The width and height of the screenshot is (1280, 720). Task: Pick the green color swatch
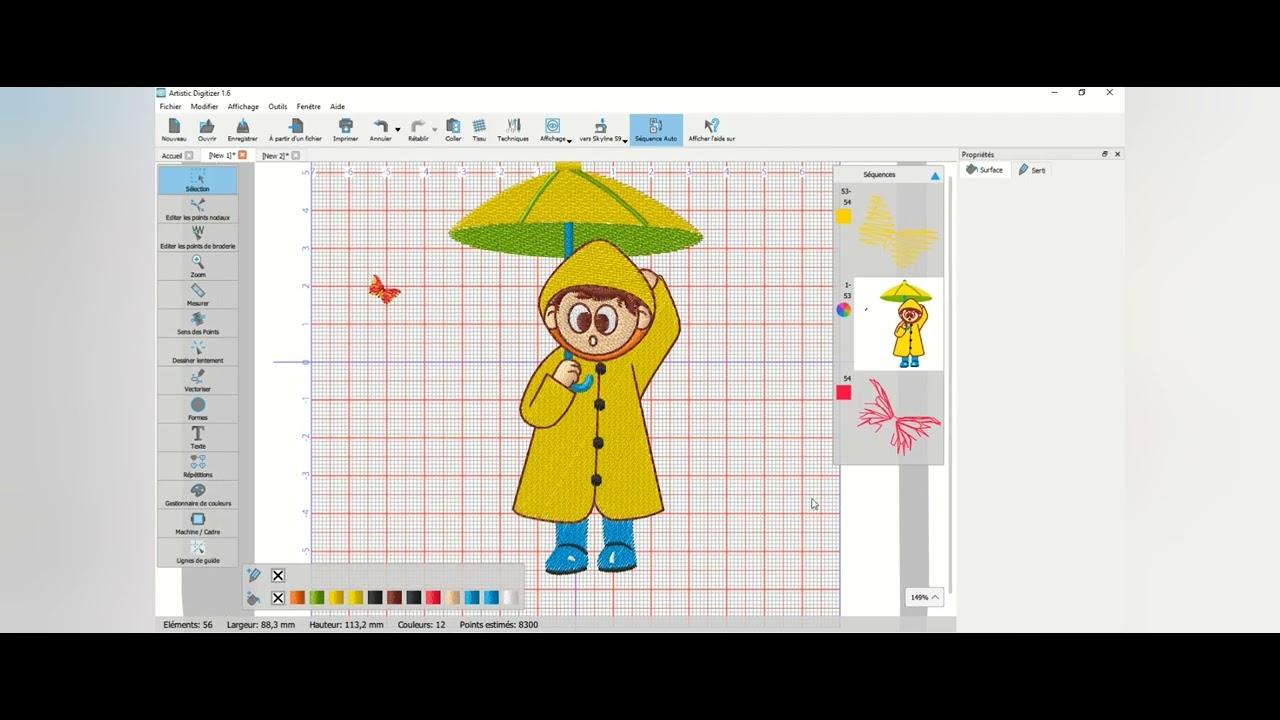click(x=317, y=598)
